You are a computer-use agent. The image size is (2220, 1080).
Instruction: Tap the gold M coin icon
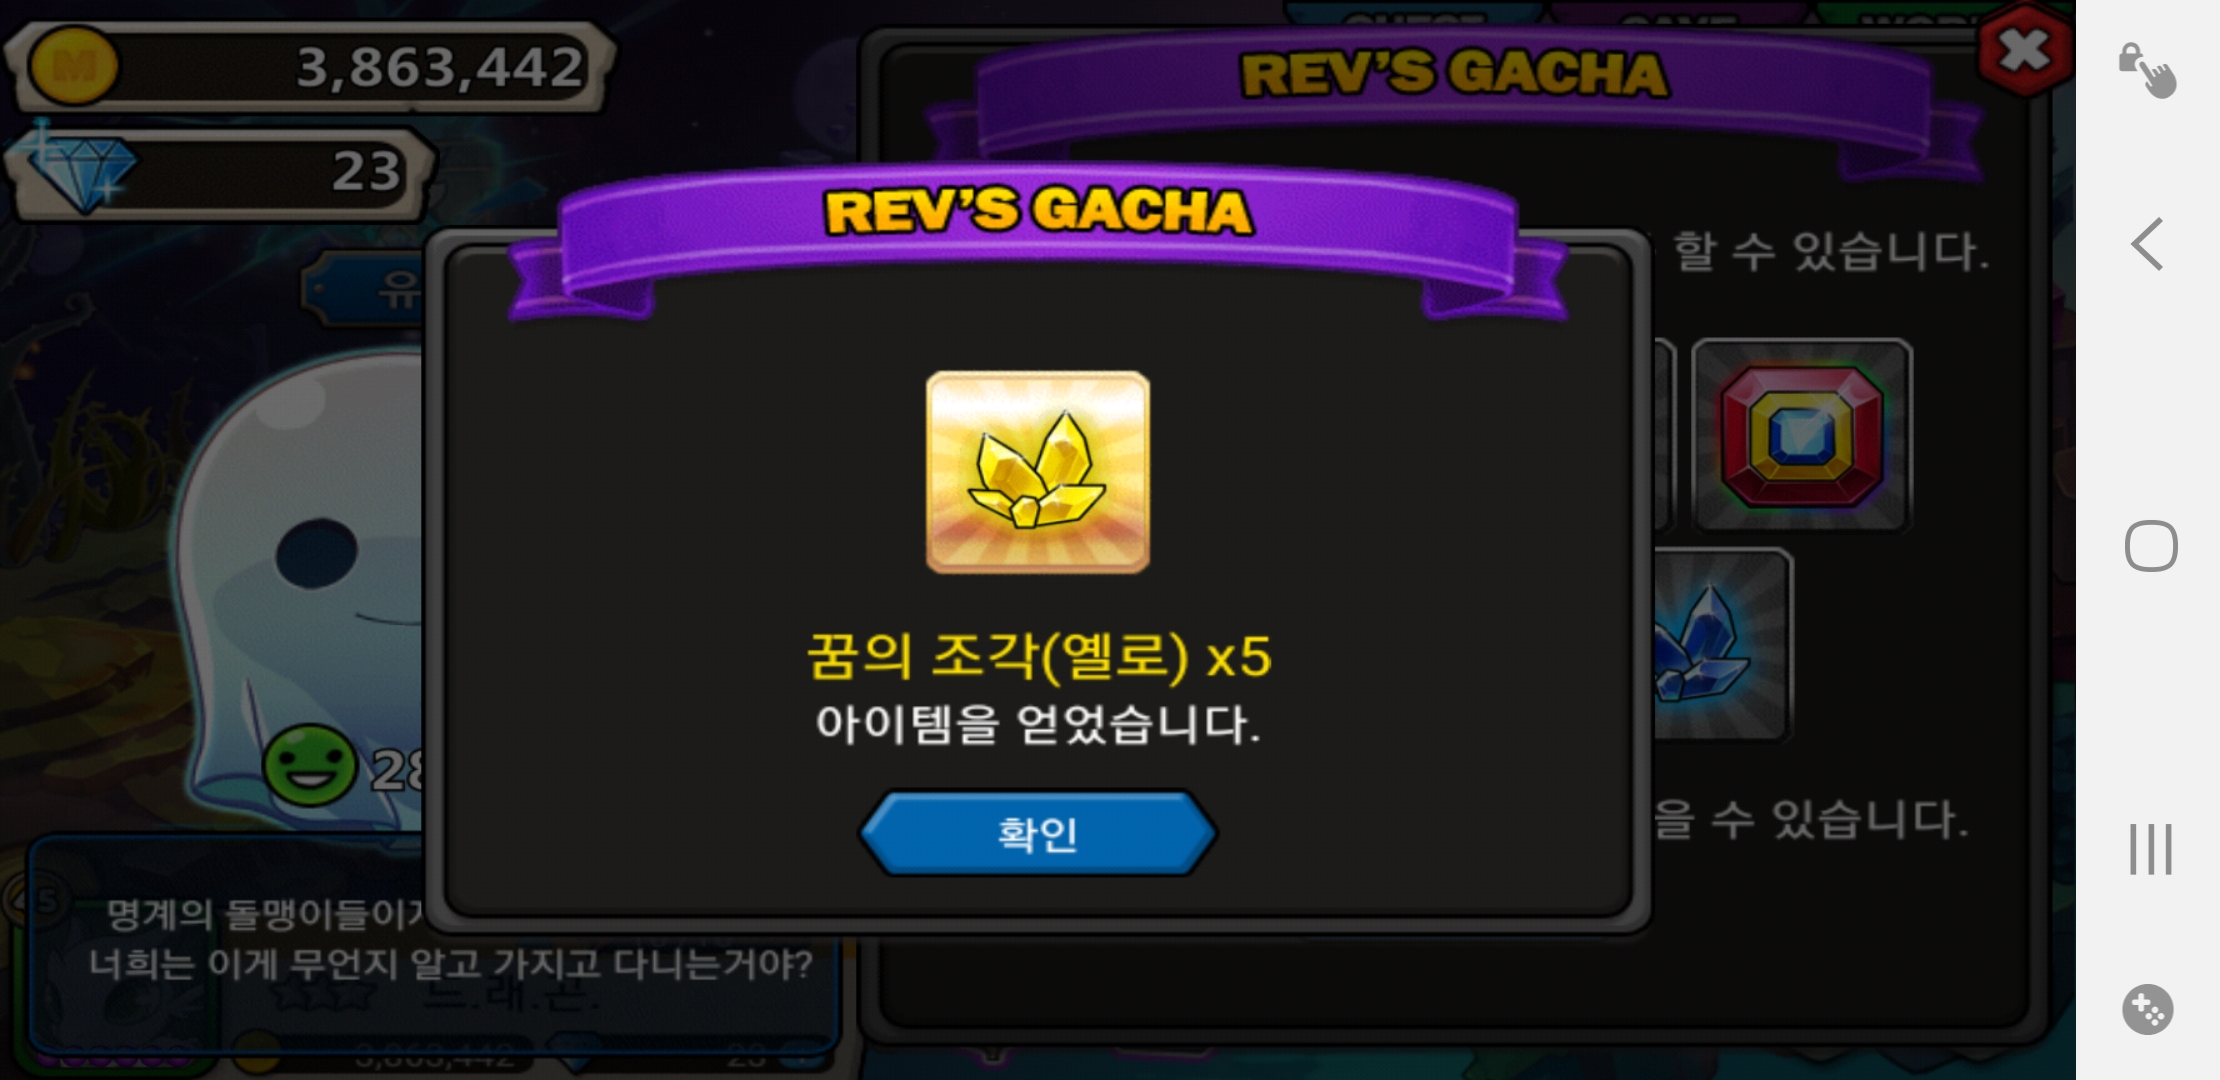click(73, 67)
